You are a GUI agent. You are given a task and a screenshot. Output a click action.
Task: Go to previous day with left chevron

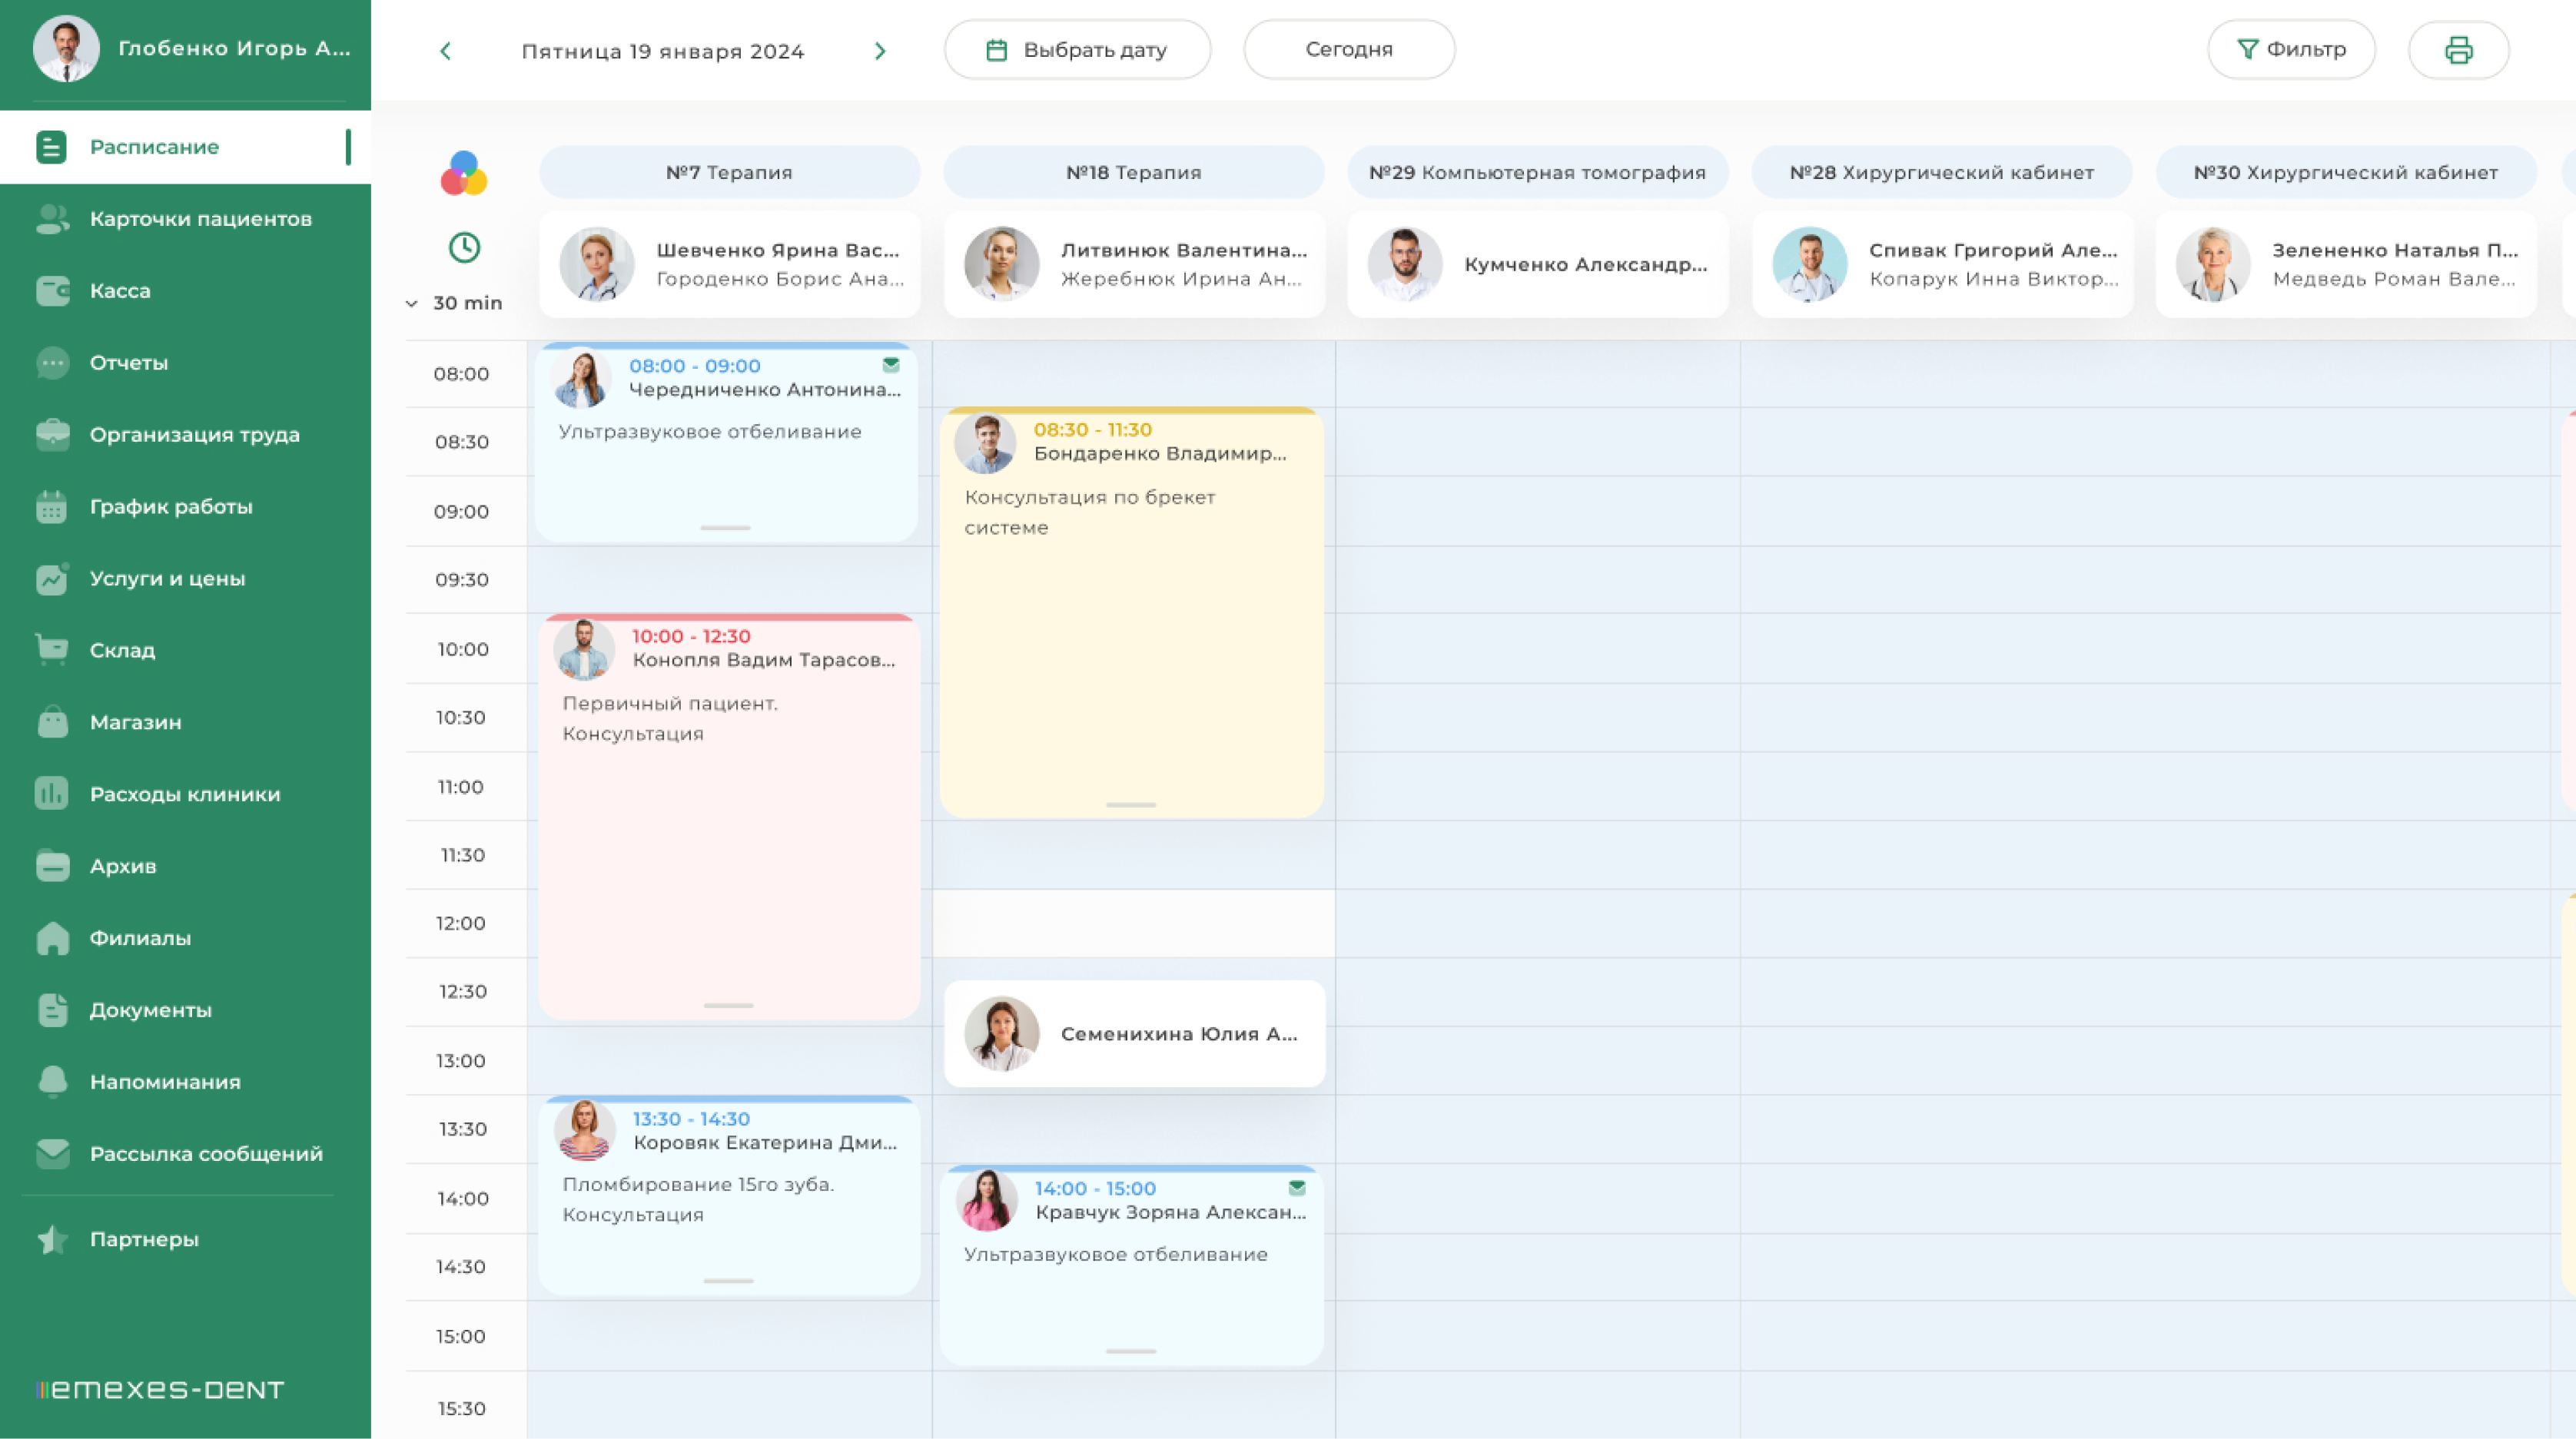click(446, 51)
